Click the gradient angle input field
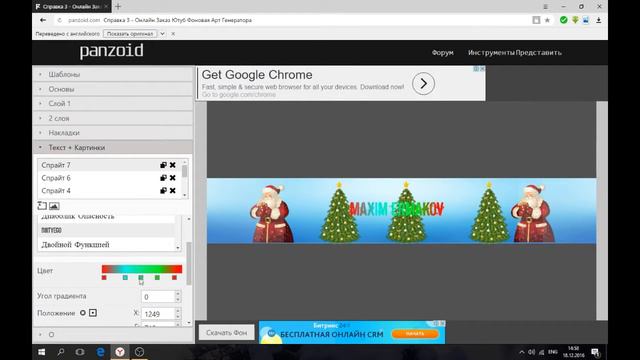 pos(158,297)
